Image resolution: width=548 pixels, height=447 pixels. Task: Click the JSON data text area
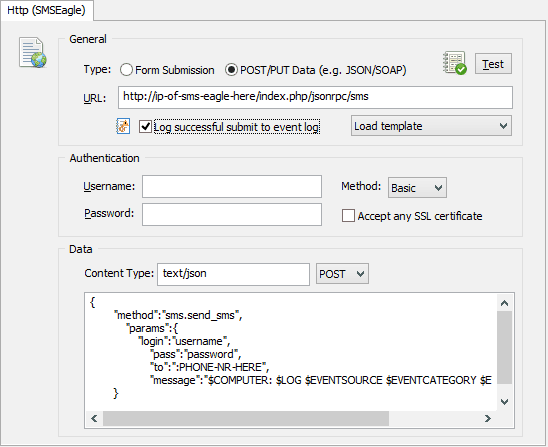click(x=291, y=352)
